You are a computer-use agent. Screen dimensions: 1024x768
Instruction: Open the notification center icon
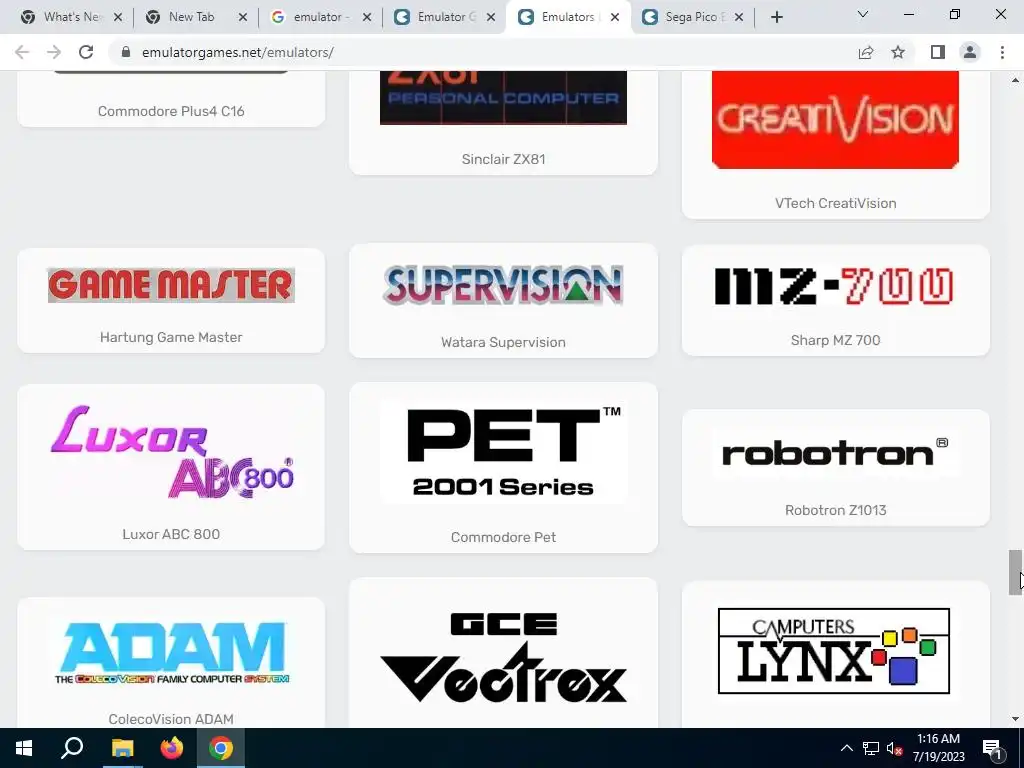992,749
